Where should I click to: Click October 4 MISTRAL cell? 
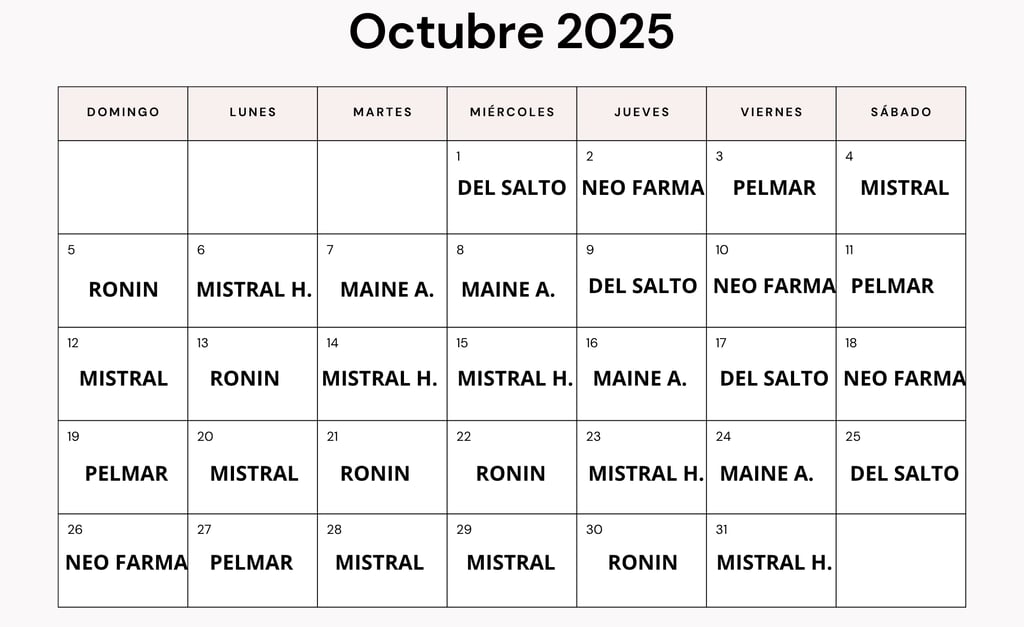point(902,187)
